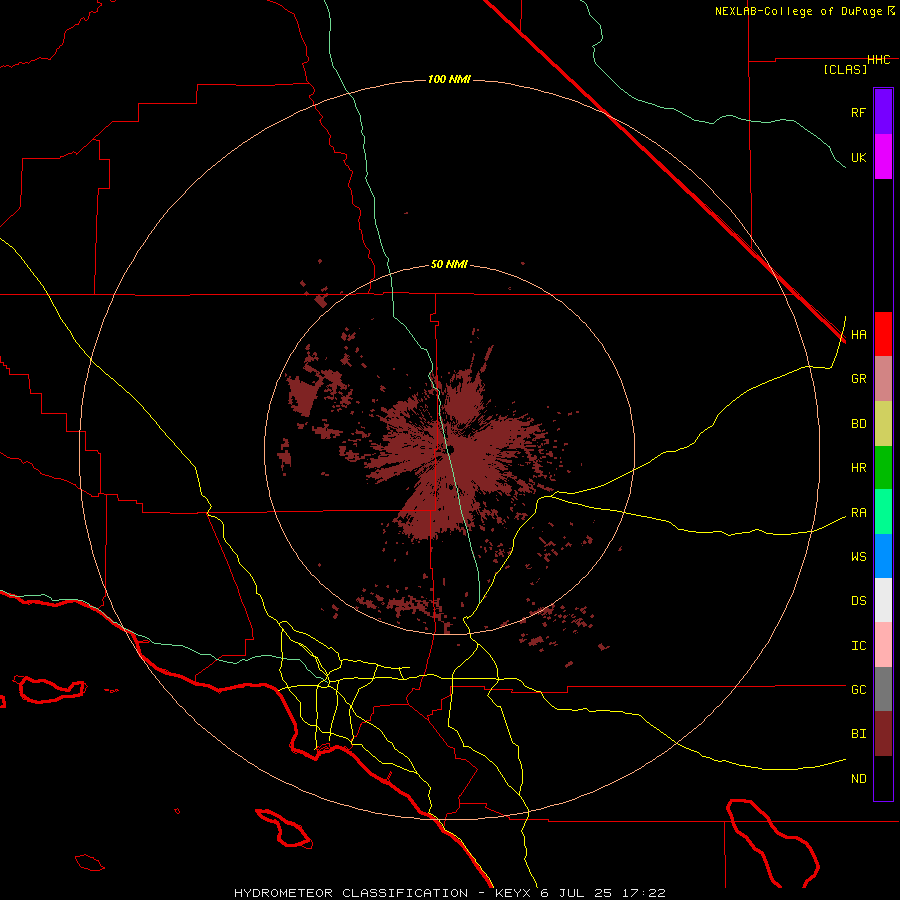
Task: Click the 50 NMI range ring label
Action: pos(449,265)
